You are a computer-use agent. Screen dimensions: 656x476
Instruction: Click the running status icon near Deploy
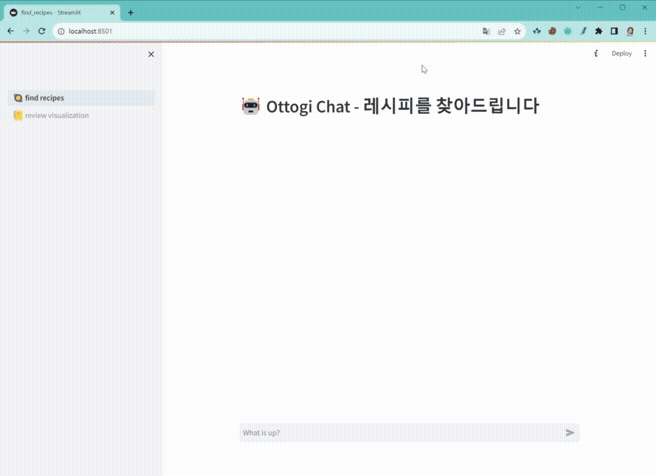click(596, 54)
